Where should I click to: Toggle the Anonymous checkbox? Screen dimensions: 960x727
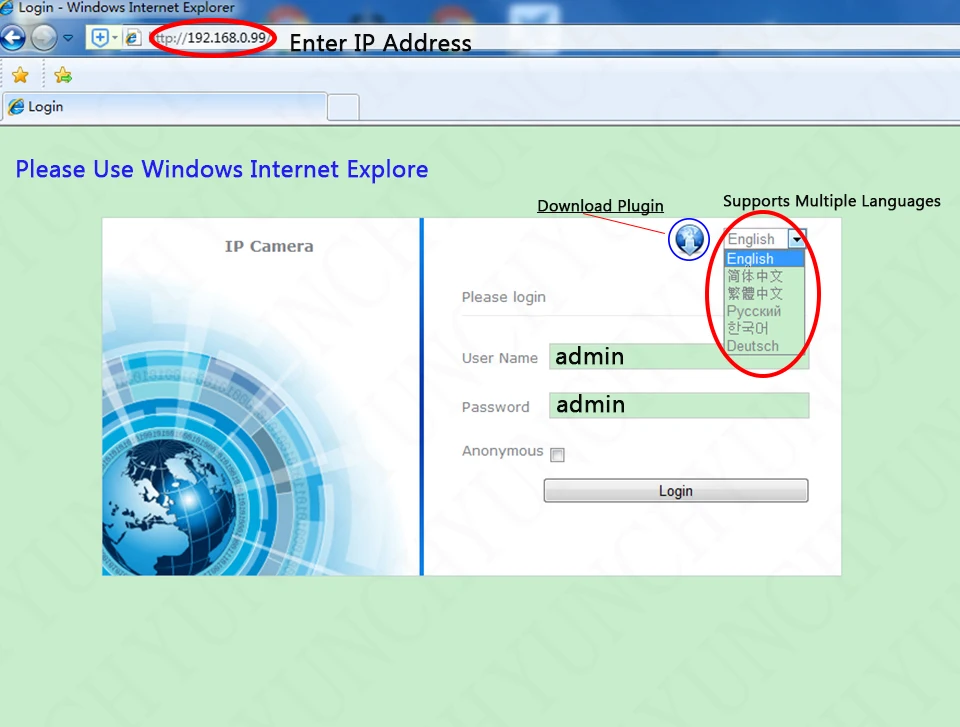[x=557, y=454]
